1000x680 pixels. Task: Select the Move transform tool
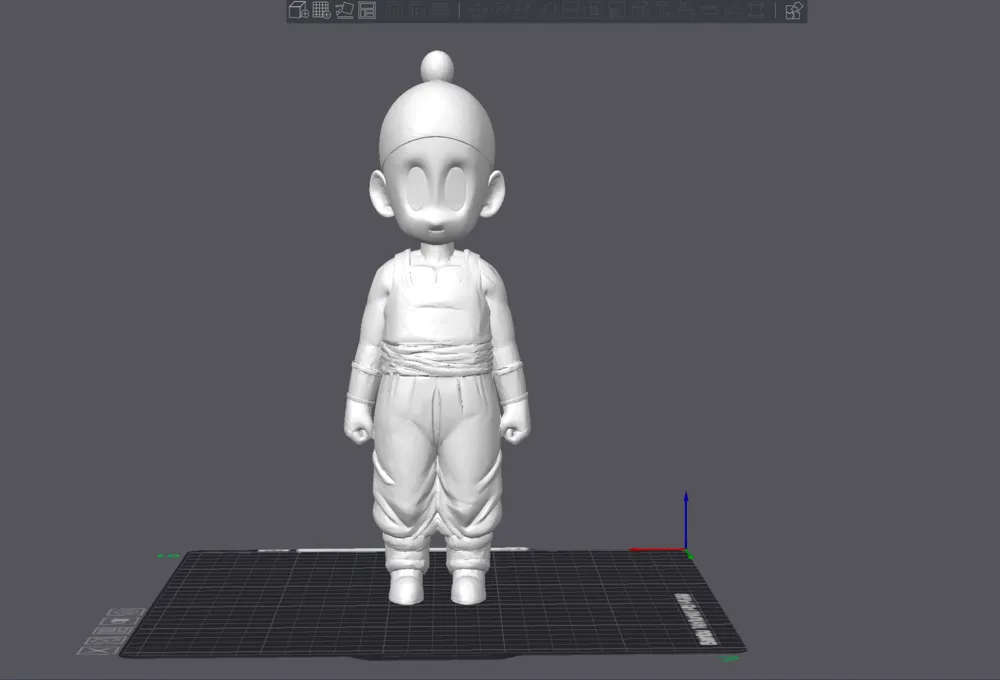click(477, 12)
